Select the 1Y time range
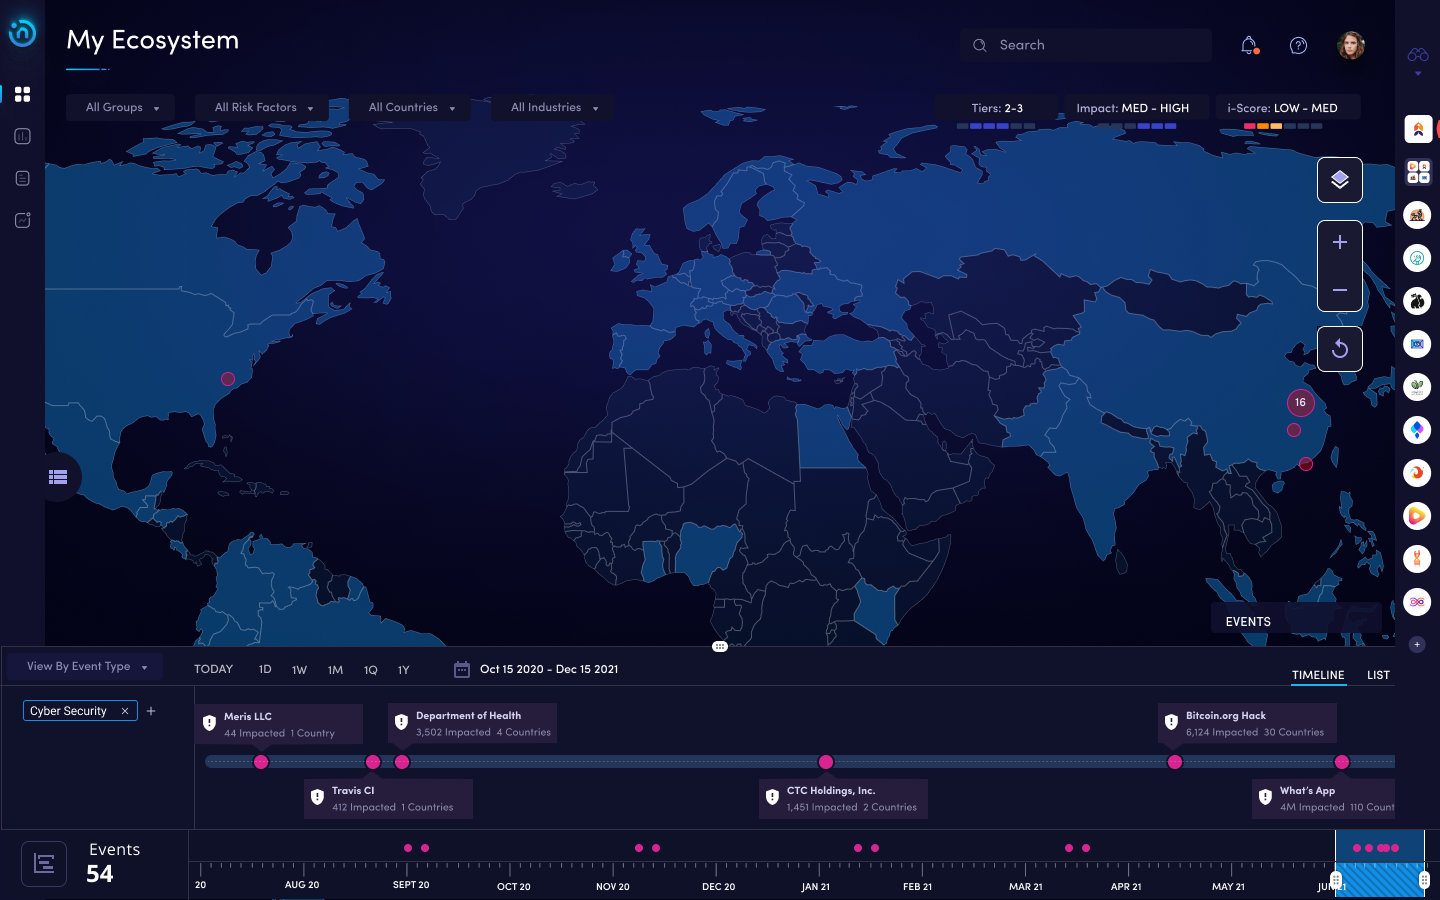 tap(403, 670)
